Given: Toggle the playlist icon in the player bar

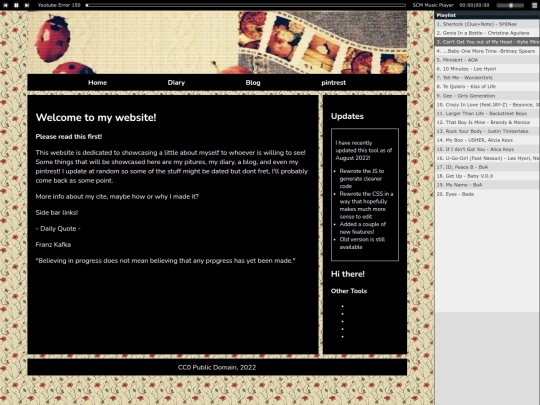Looking at the screenshot, I should coord(534,5).
